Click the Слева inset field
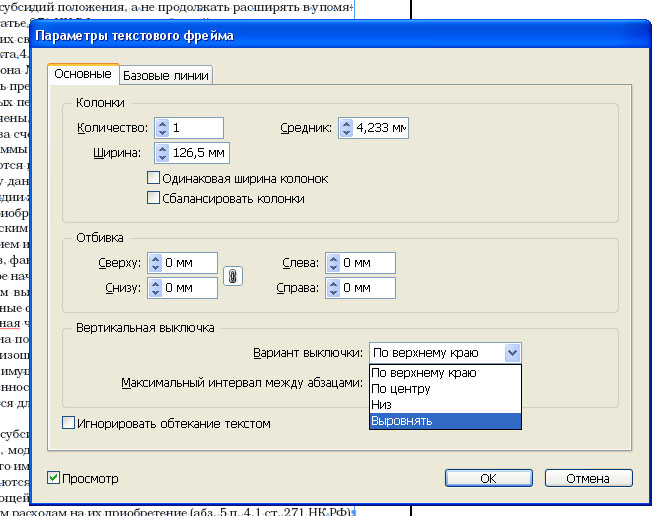The width and height of the screenshot is (671, 516). (x=368, y=263)
